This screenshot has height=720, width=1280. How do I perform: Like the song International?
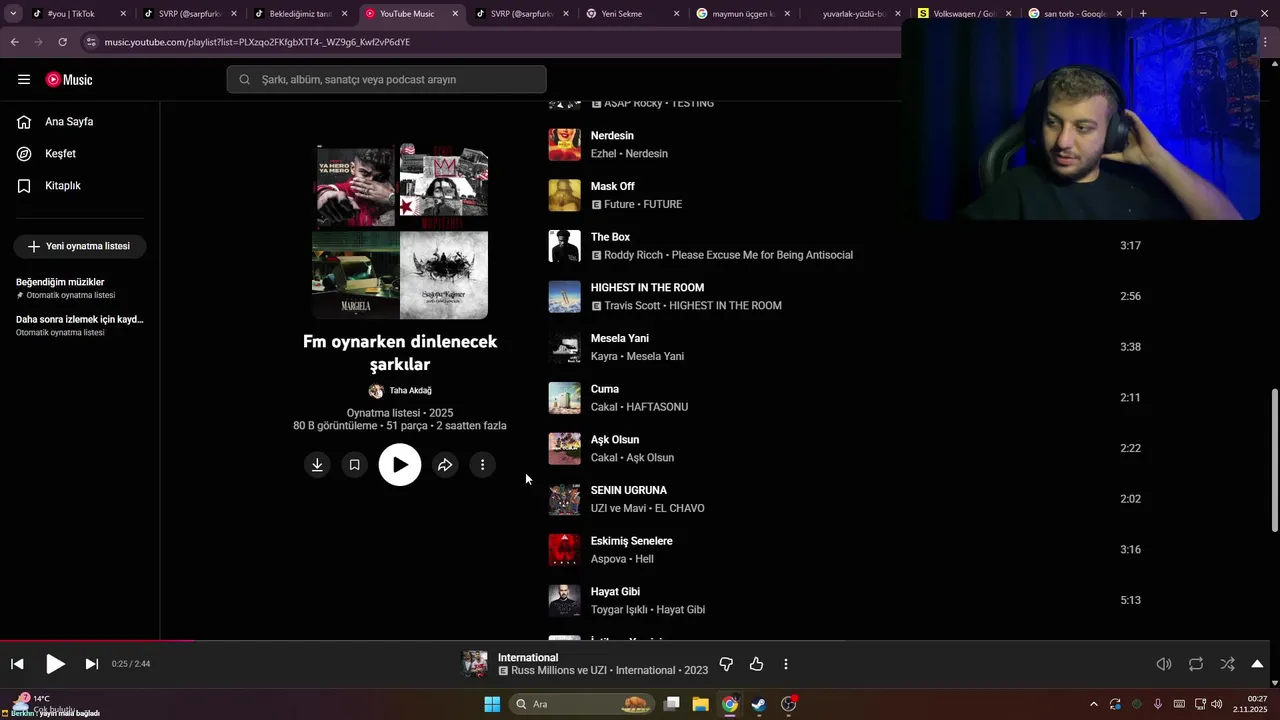click(757, 664)
